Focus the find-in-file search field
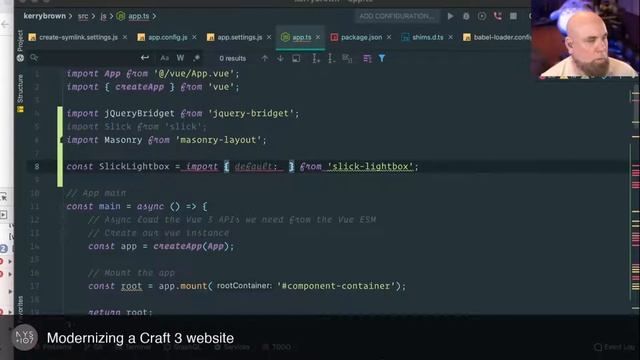This screenshot has width=640, height=360. pos(88,58)
